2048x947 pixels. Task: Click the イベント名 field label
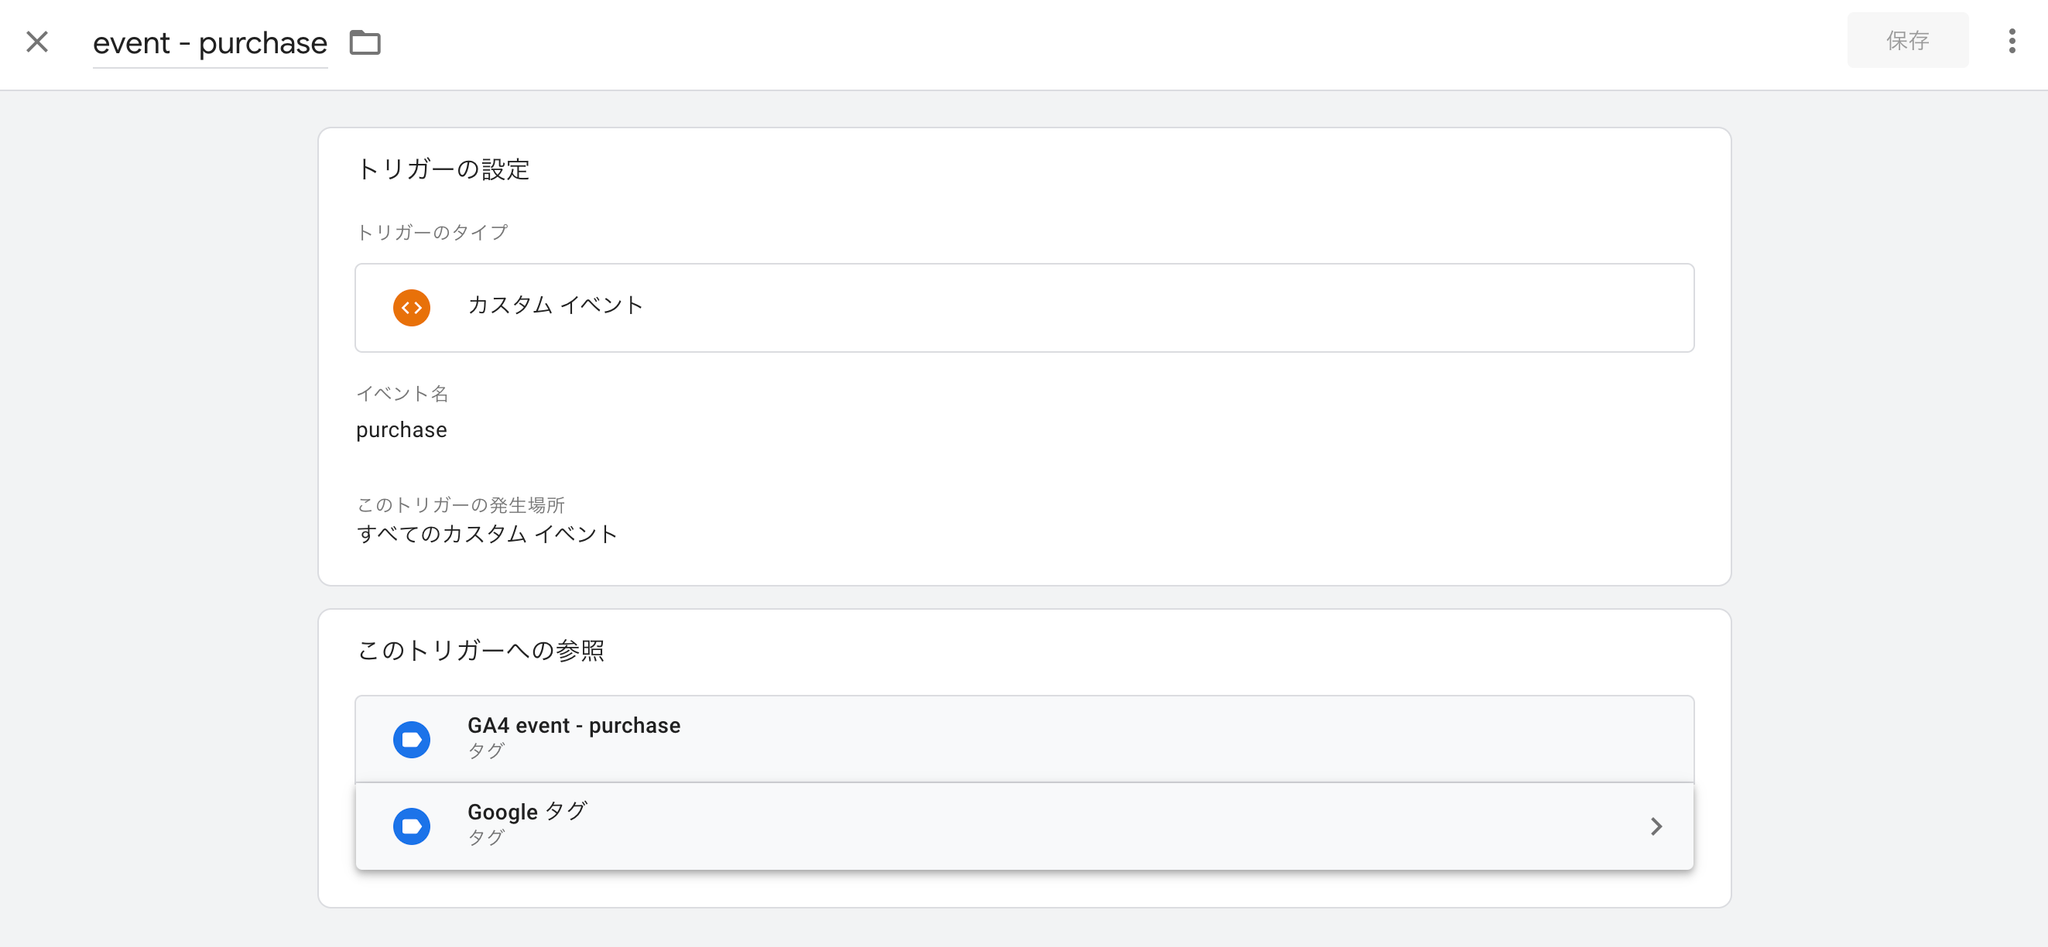(x=402, y=394)
